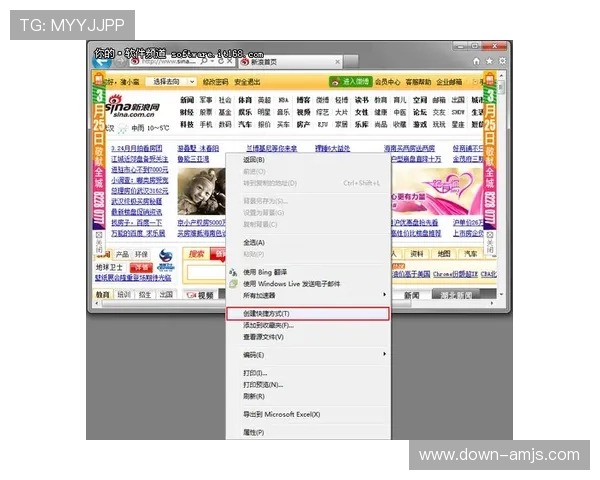
Task: Choose 打印预览(N)... menu entry
Action: 308,385
